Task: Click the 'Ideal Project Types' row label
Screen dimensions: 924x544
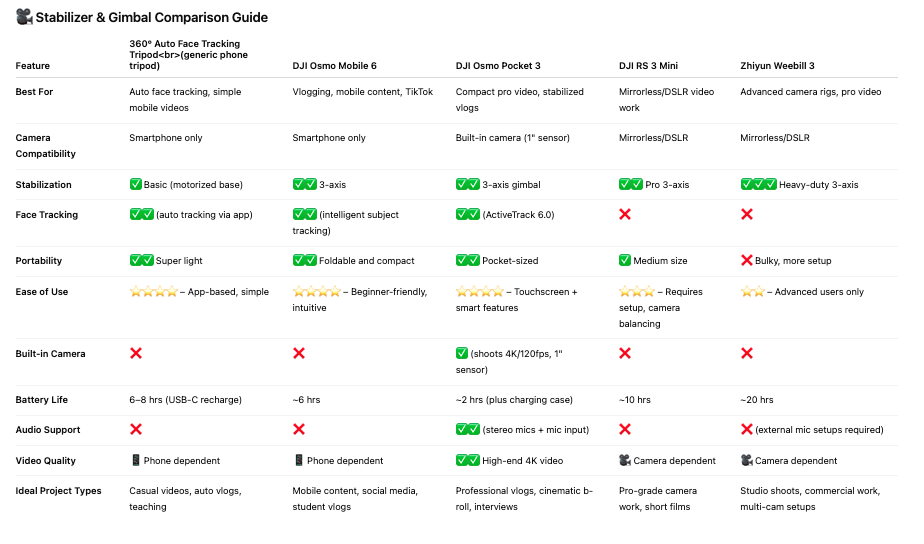Action: point(58,491)
